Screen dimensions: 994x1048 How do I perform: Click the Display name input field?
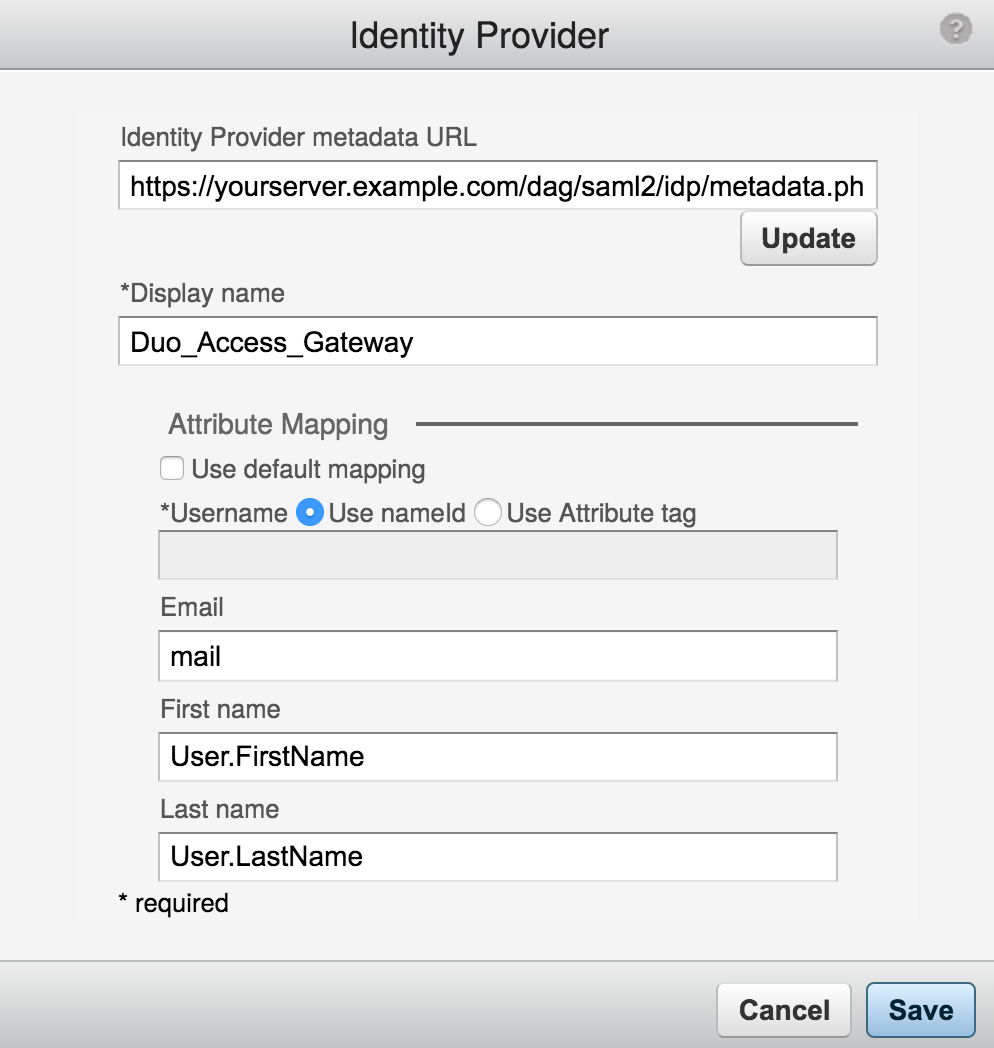coord(497,341)
